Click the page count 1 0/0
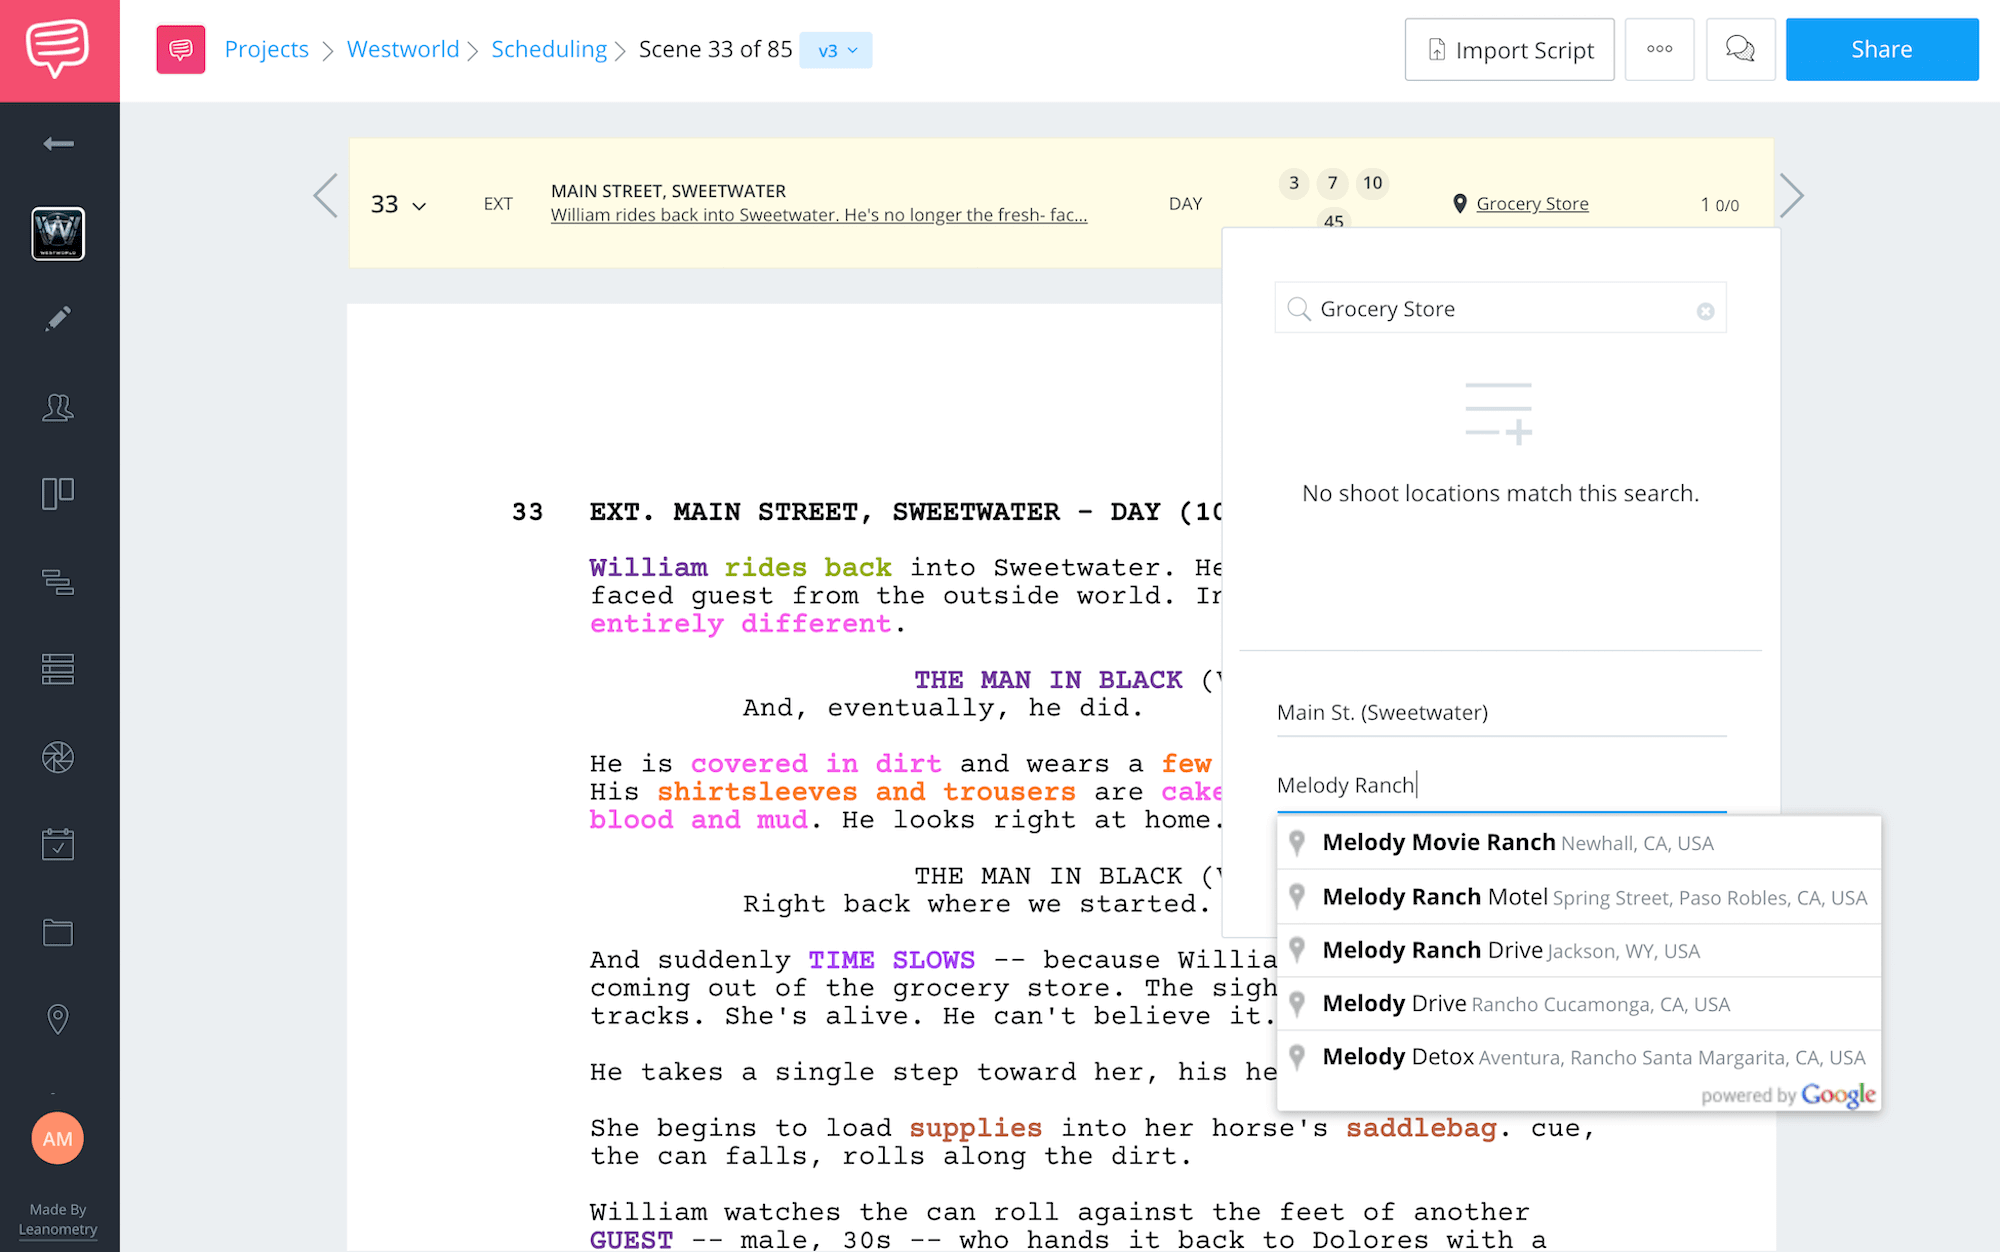The image size is (2000, 1252). (x=1719, y=205)
